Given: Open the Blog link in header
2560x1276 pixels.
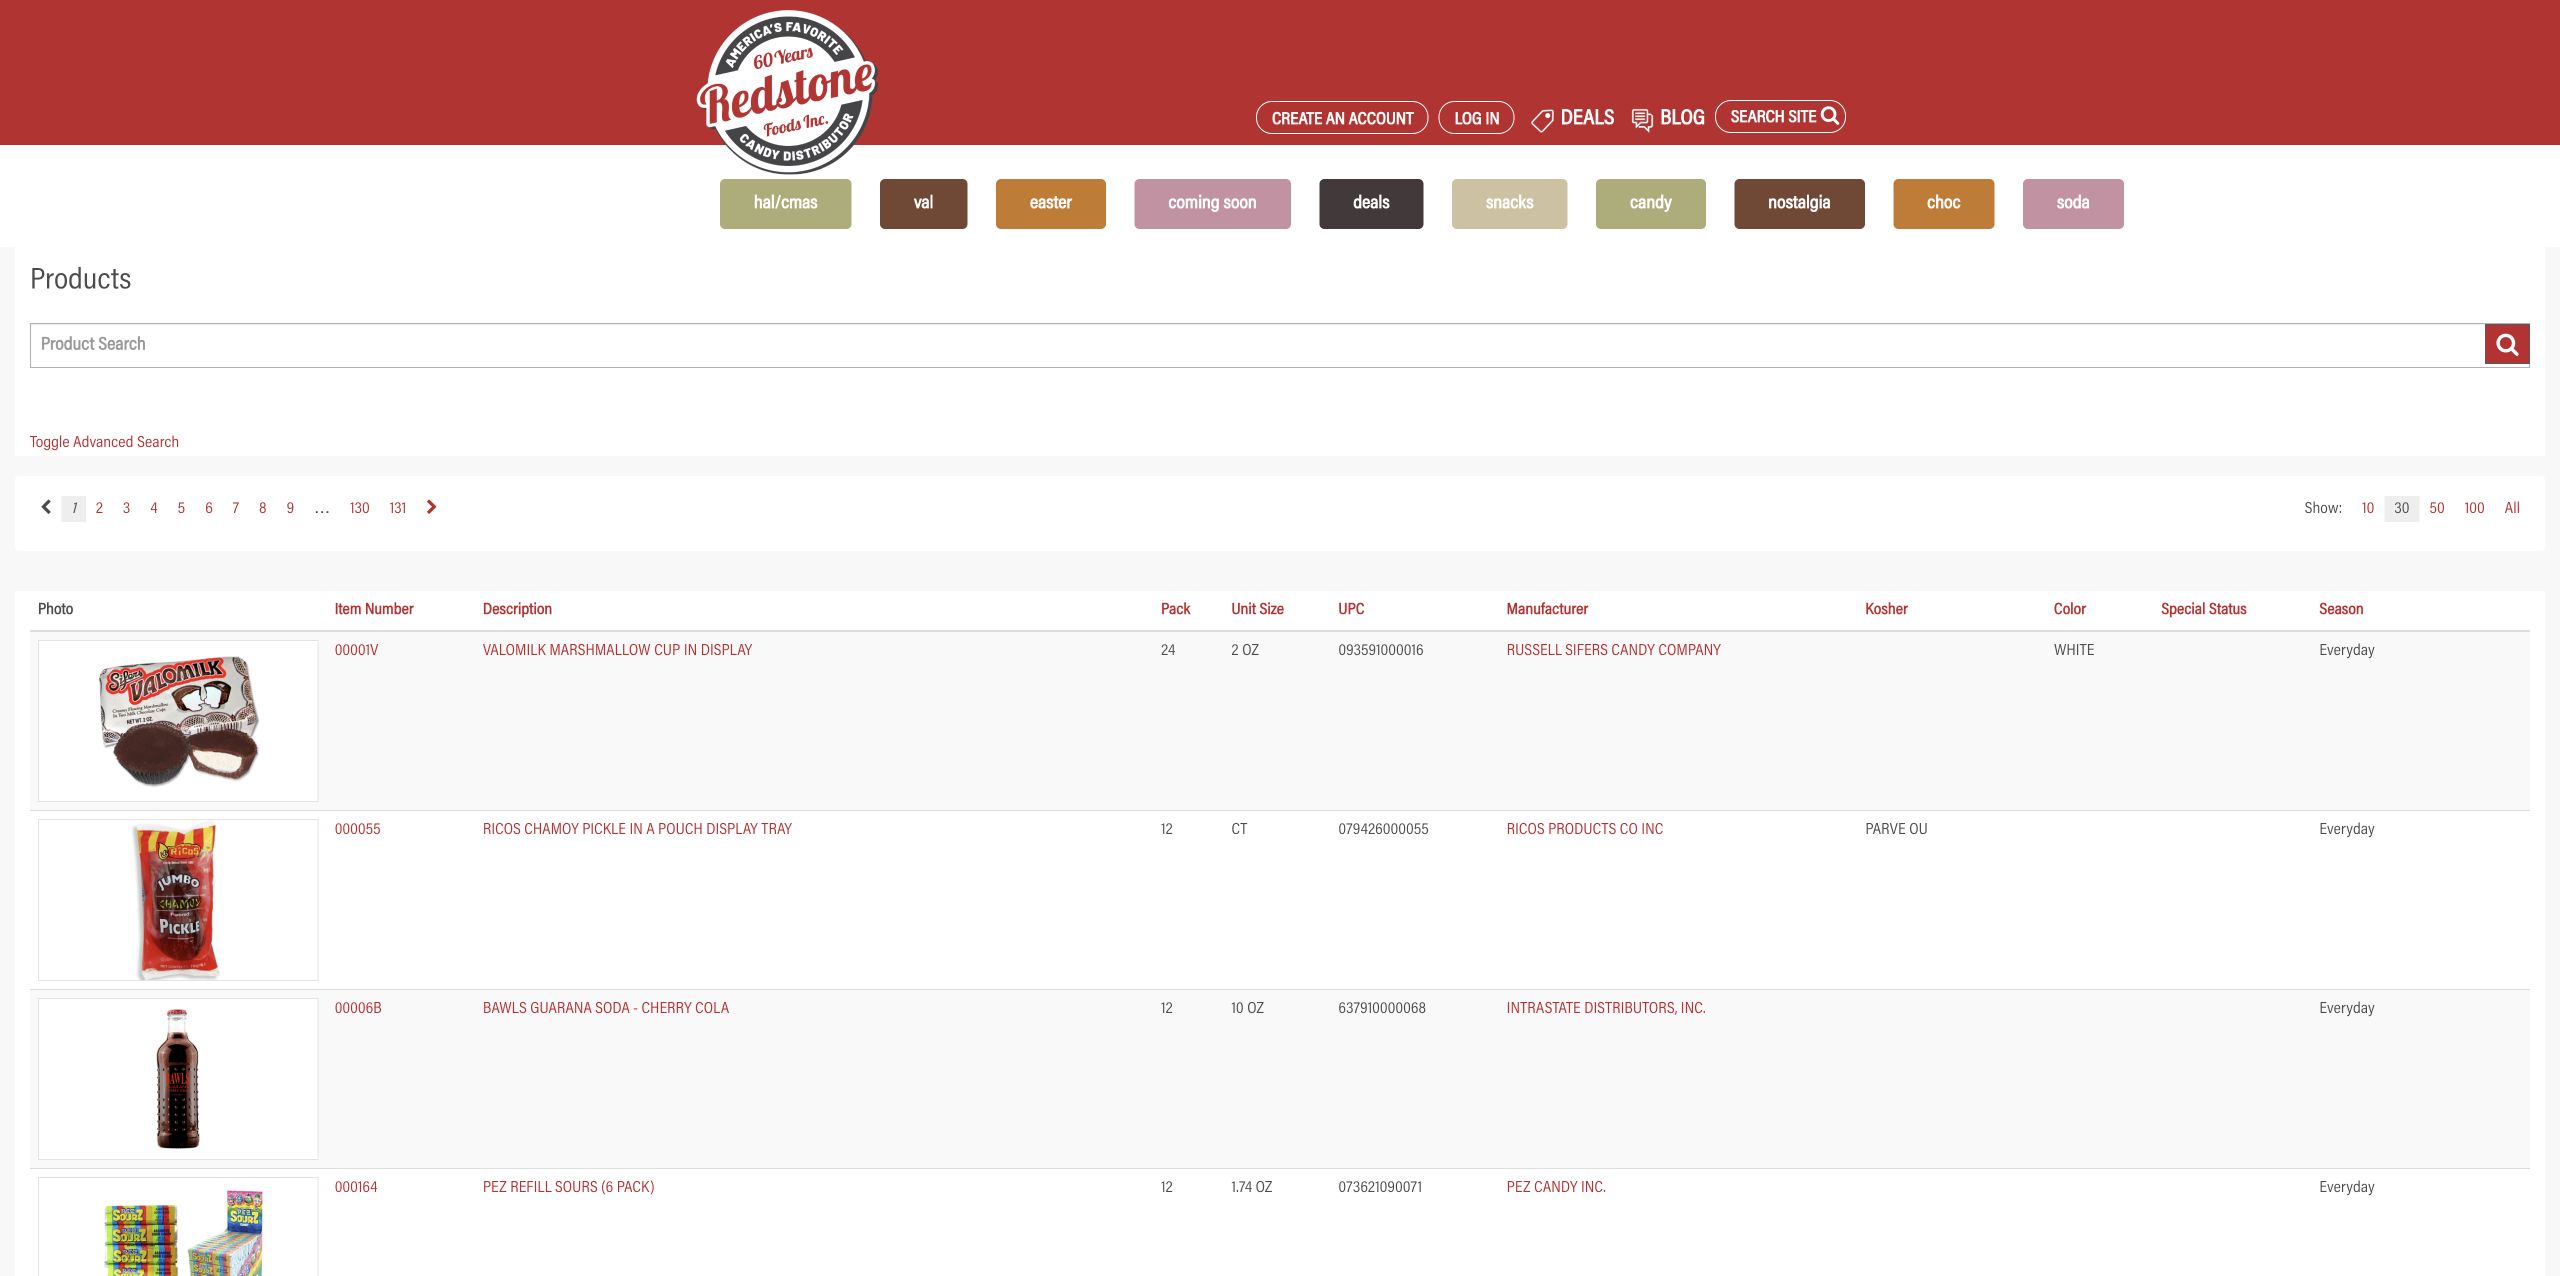Looking at the screenshot, I should pyautogui.click(x=1668, y=118).
